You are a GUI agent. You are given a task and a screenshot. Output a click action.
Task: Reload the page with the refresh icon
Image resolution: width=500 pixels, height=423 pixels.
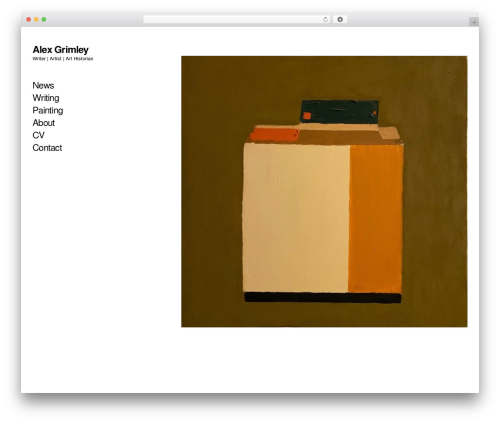coord(325,19)
